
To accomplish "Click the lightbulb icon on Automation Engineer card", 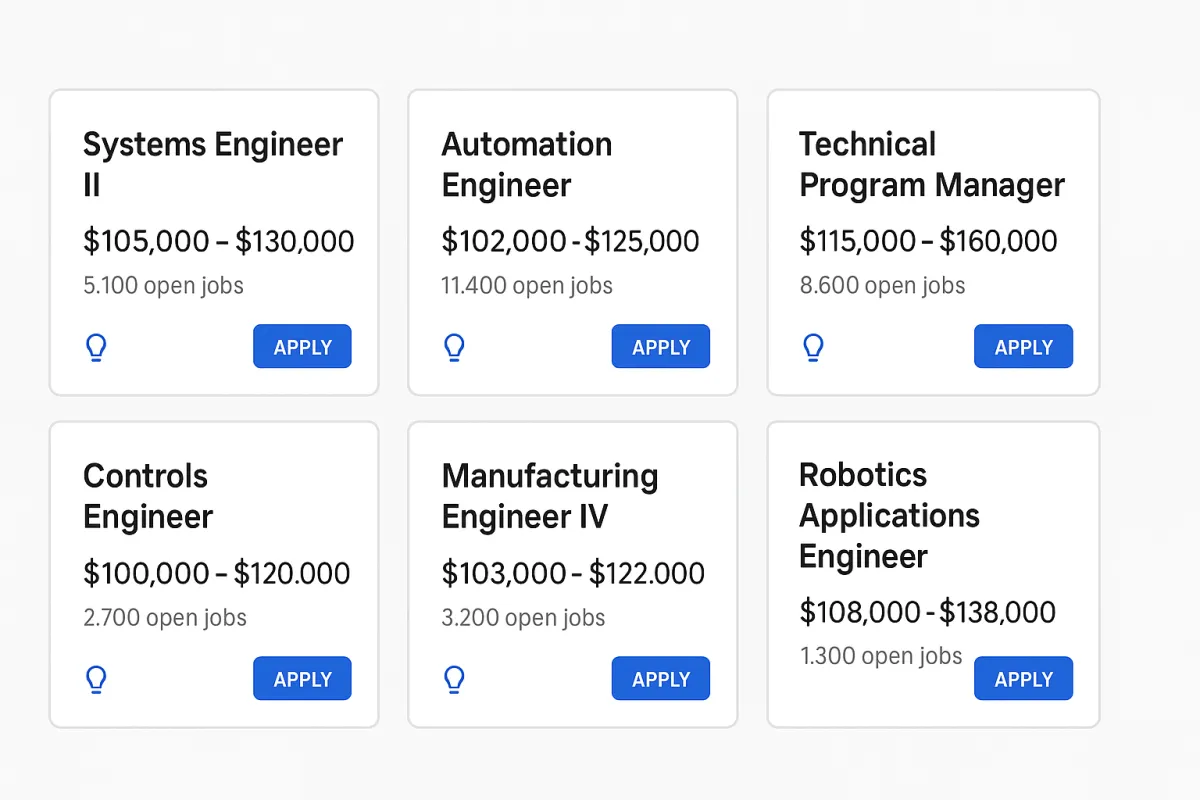I will tap(454, 347).
